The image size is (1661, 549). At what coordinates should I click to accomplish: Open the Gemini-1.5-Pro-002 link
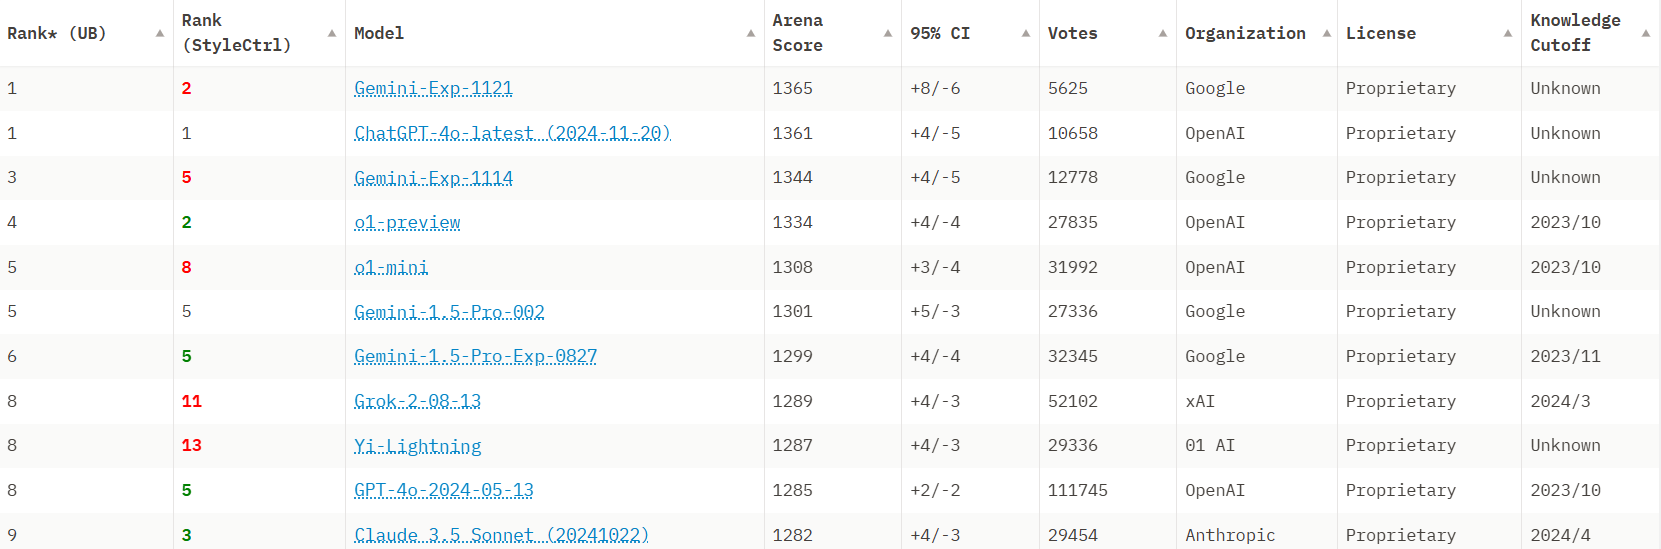coord(449,311)
